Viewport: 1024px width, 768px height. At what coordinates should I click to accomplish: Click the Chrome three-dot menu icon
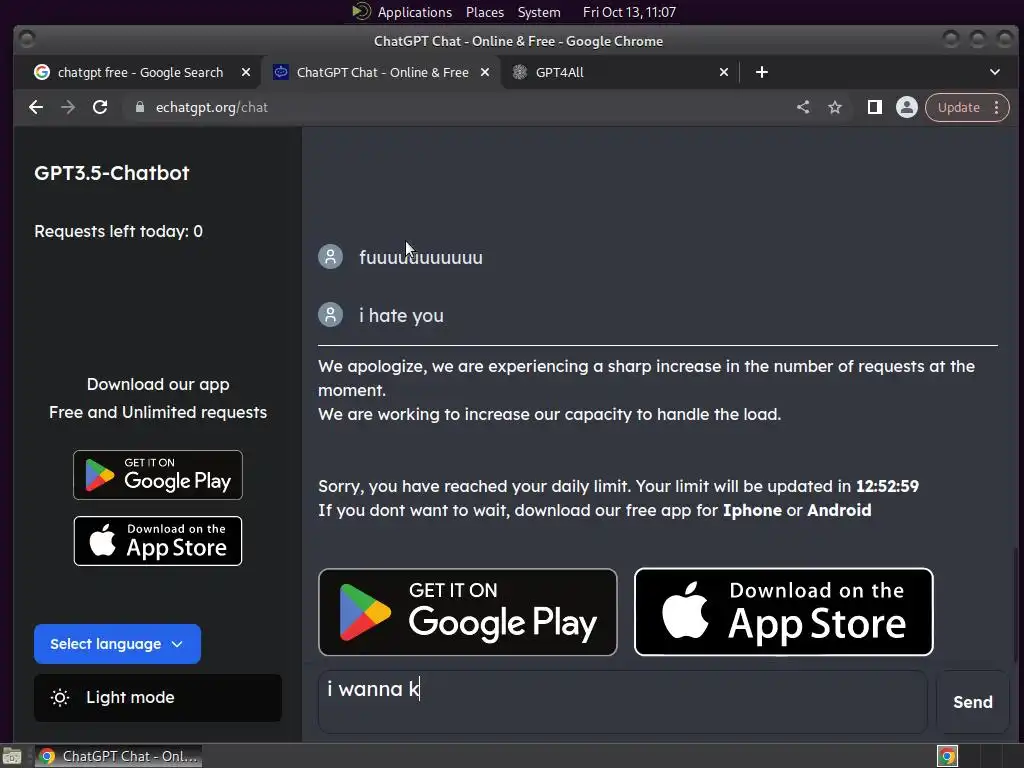(x=997, y=107)
